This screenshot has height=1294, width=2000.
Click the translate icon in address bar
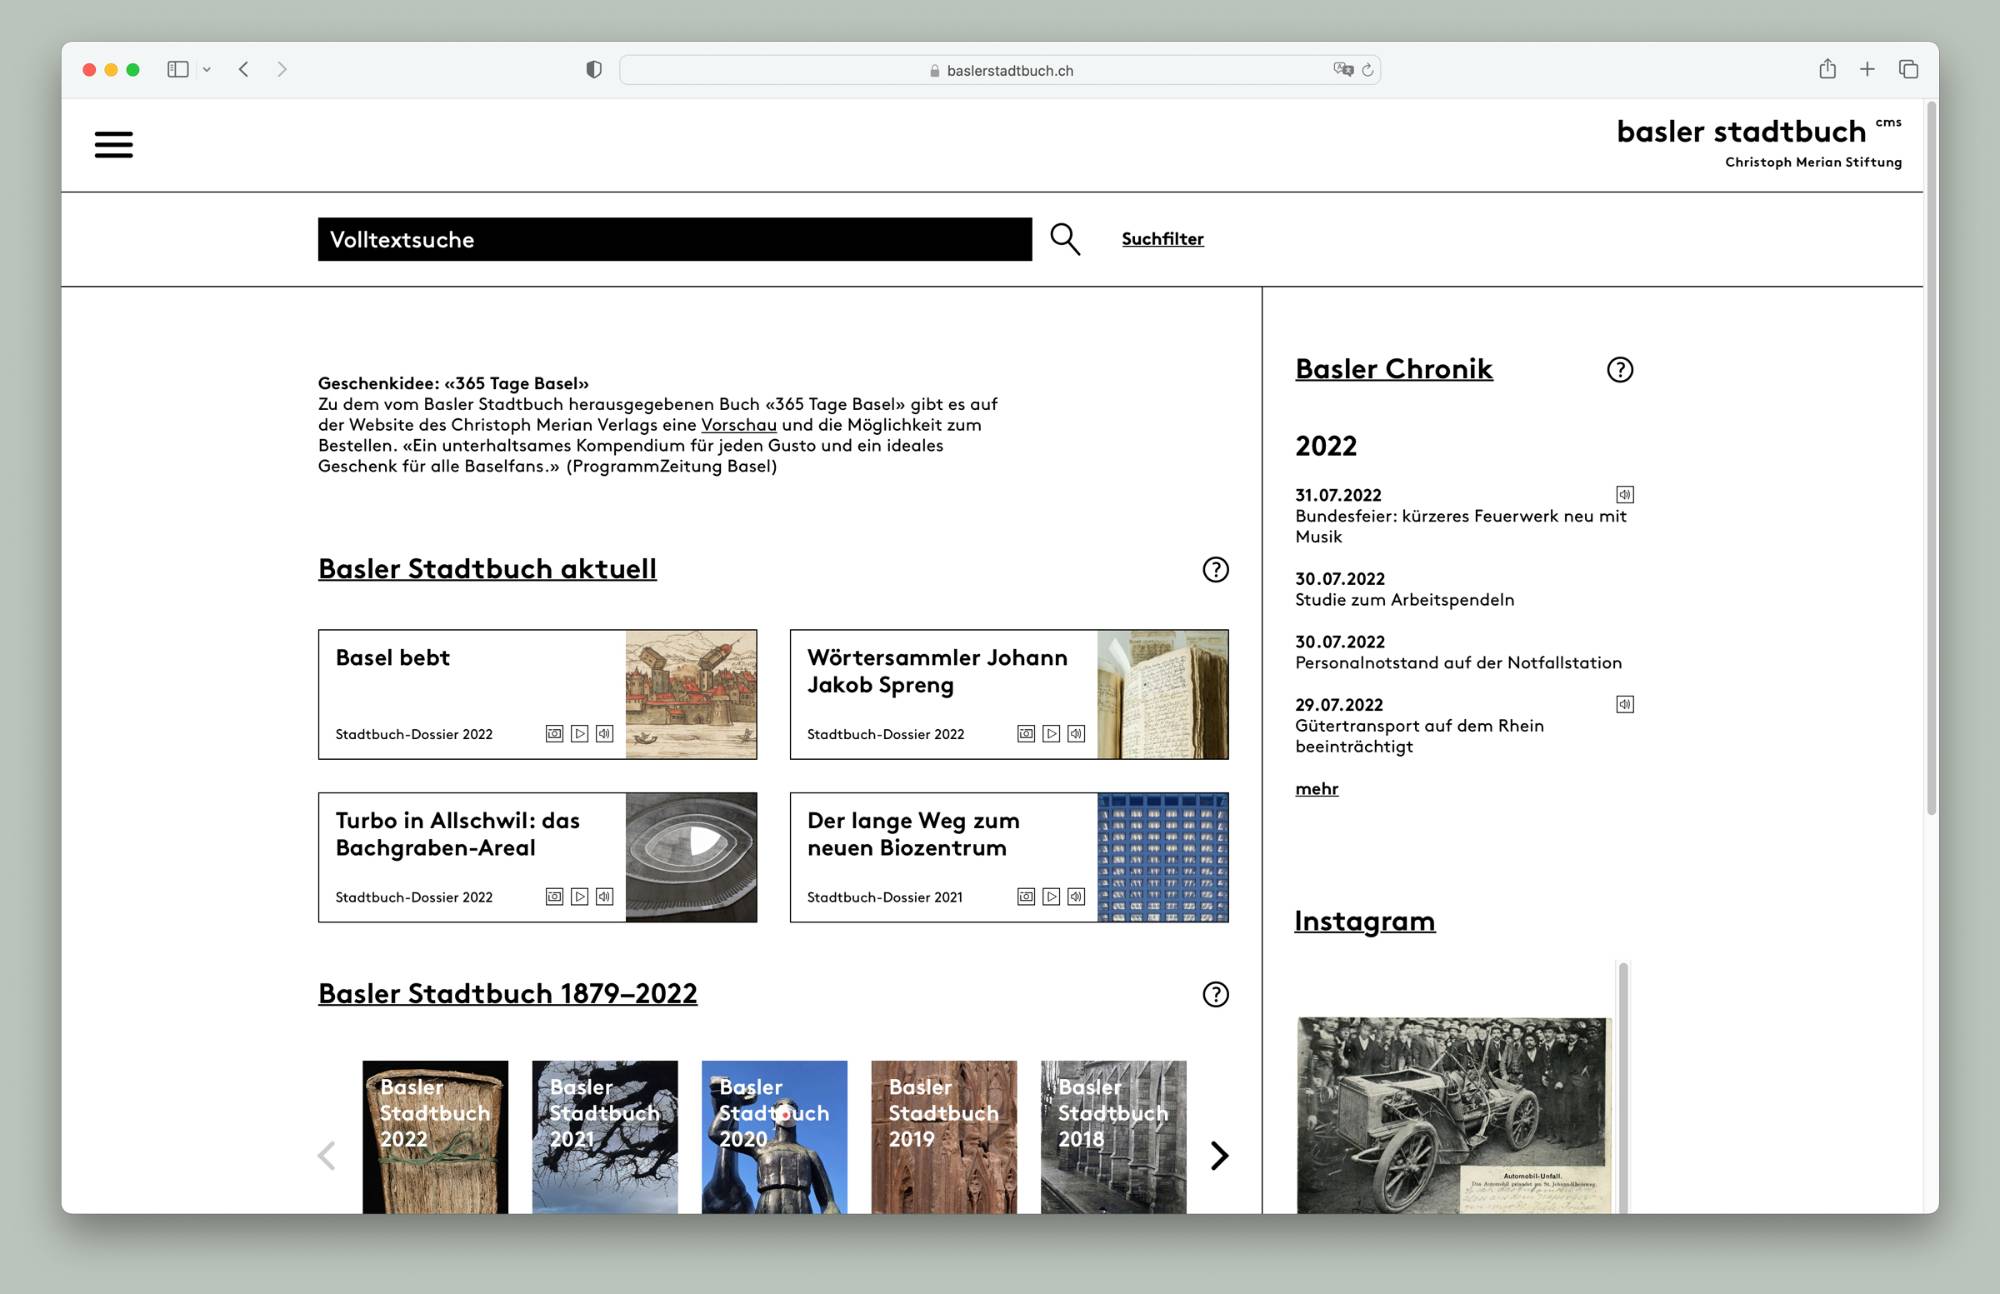1343,70
